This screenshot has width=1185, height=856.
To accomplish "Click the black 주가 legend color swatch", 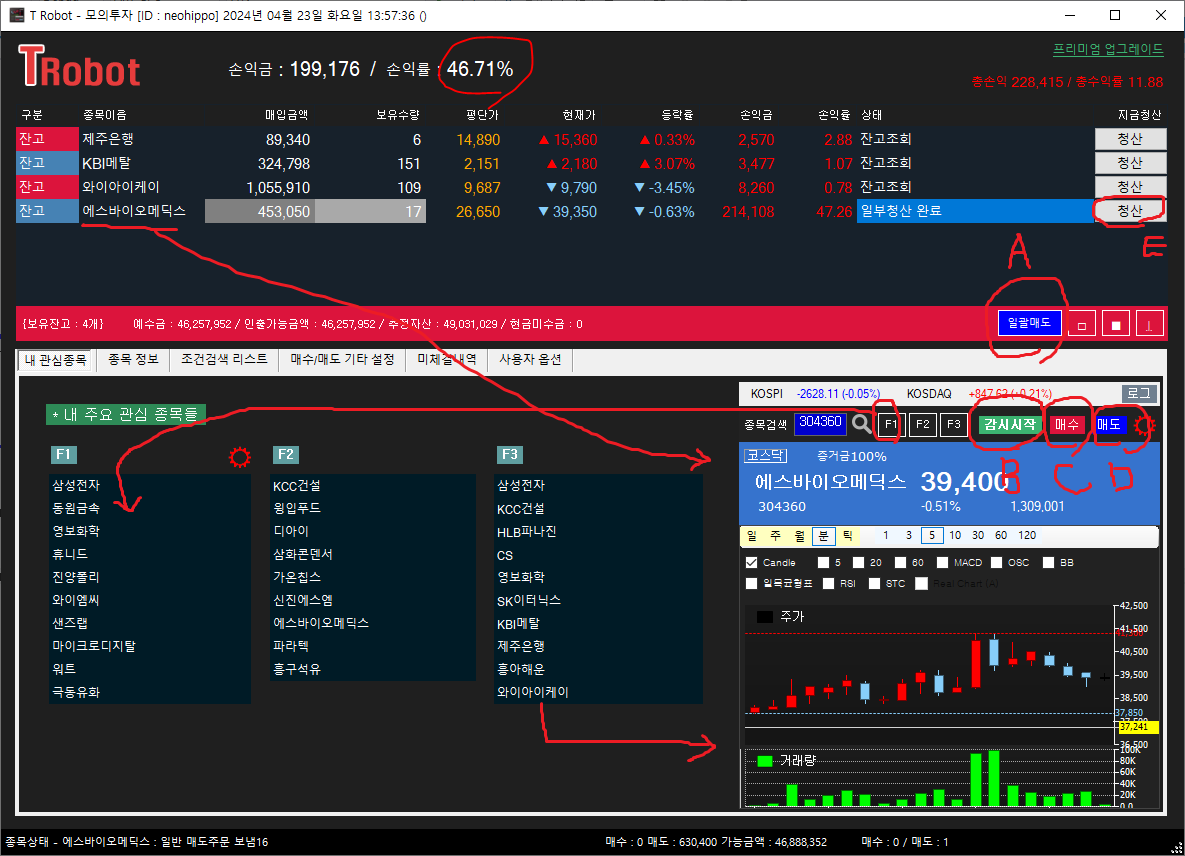I will point(765,617).
